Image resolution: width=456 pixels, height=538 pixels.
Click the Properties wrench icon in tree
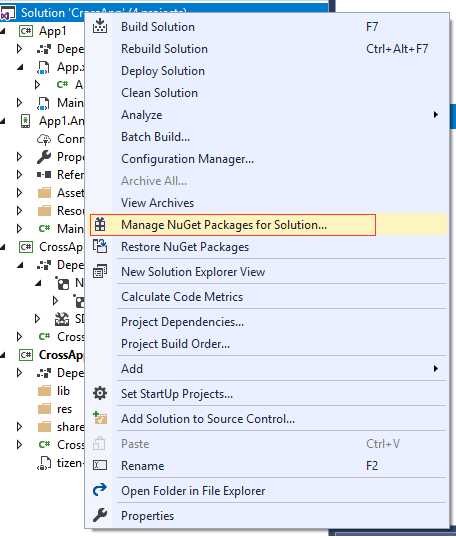(44, 157)
